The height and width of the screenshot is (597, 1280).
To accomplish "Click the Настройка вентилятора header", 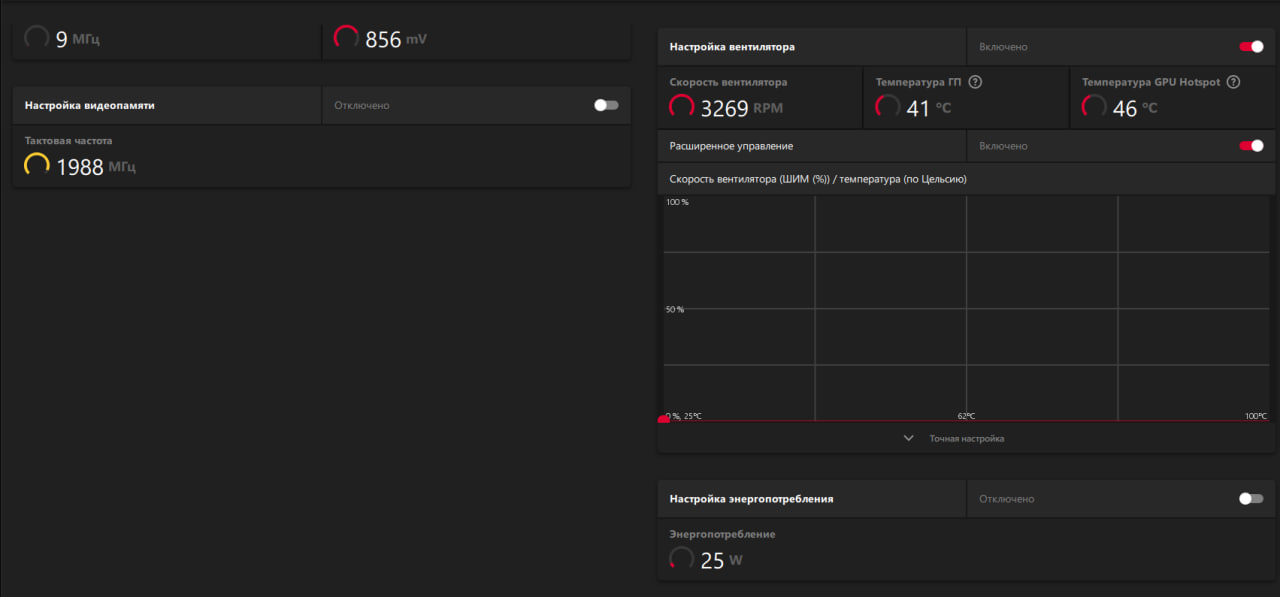I will pyautogui.click(x=732, y=47).
